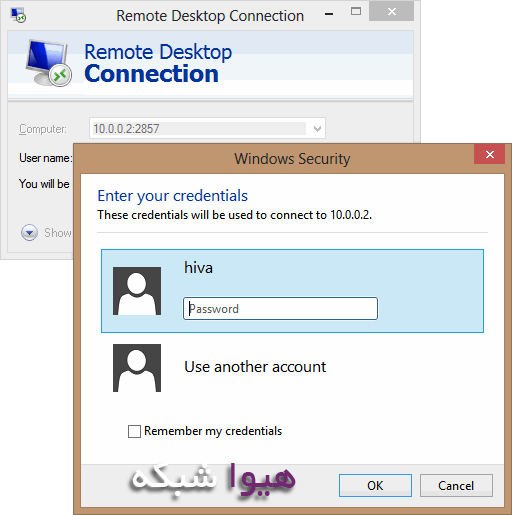Click the Windows Security title text
This screenshot has height=515, width=512.
pyautogui.click(x=292, y=159)
